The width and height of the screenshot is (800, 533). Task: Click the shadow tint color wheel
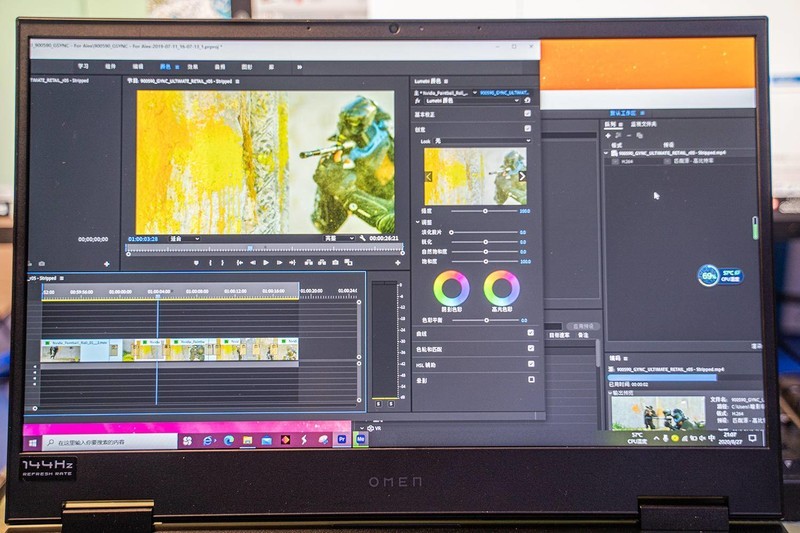coord(451,288)
